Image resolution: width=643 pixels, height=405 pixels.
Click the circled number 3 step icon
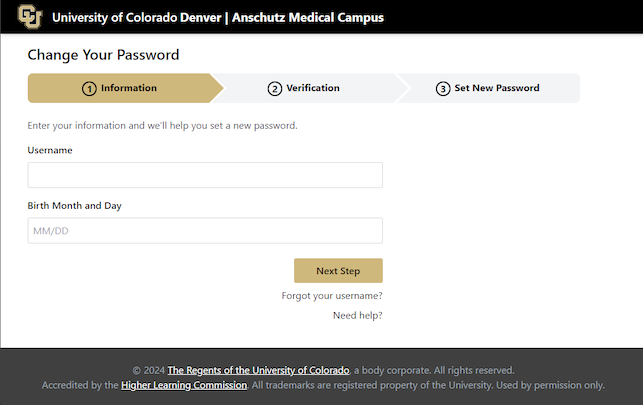pos(443,89)
